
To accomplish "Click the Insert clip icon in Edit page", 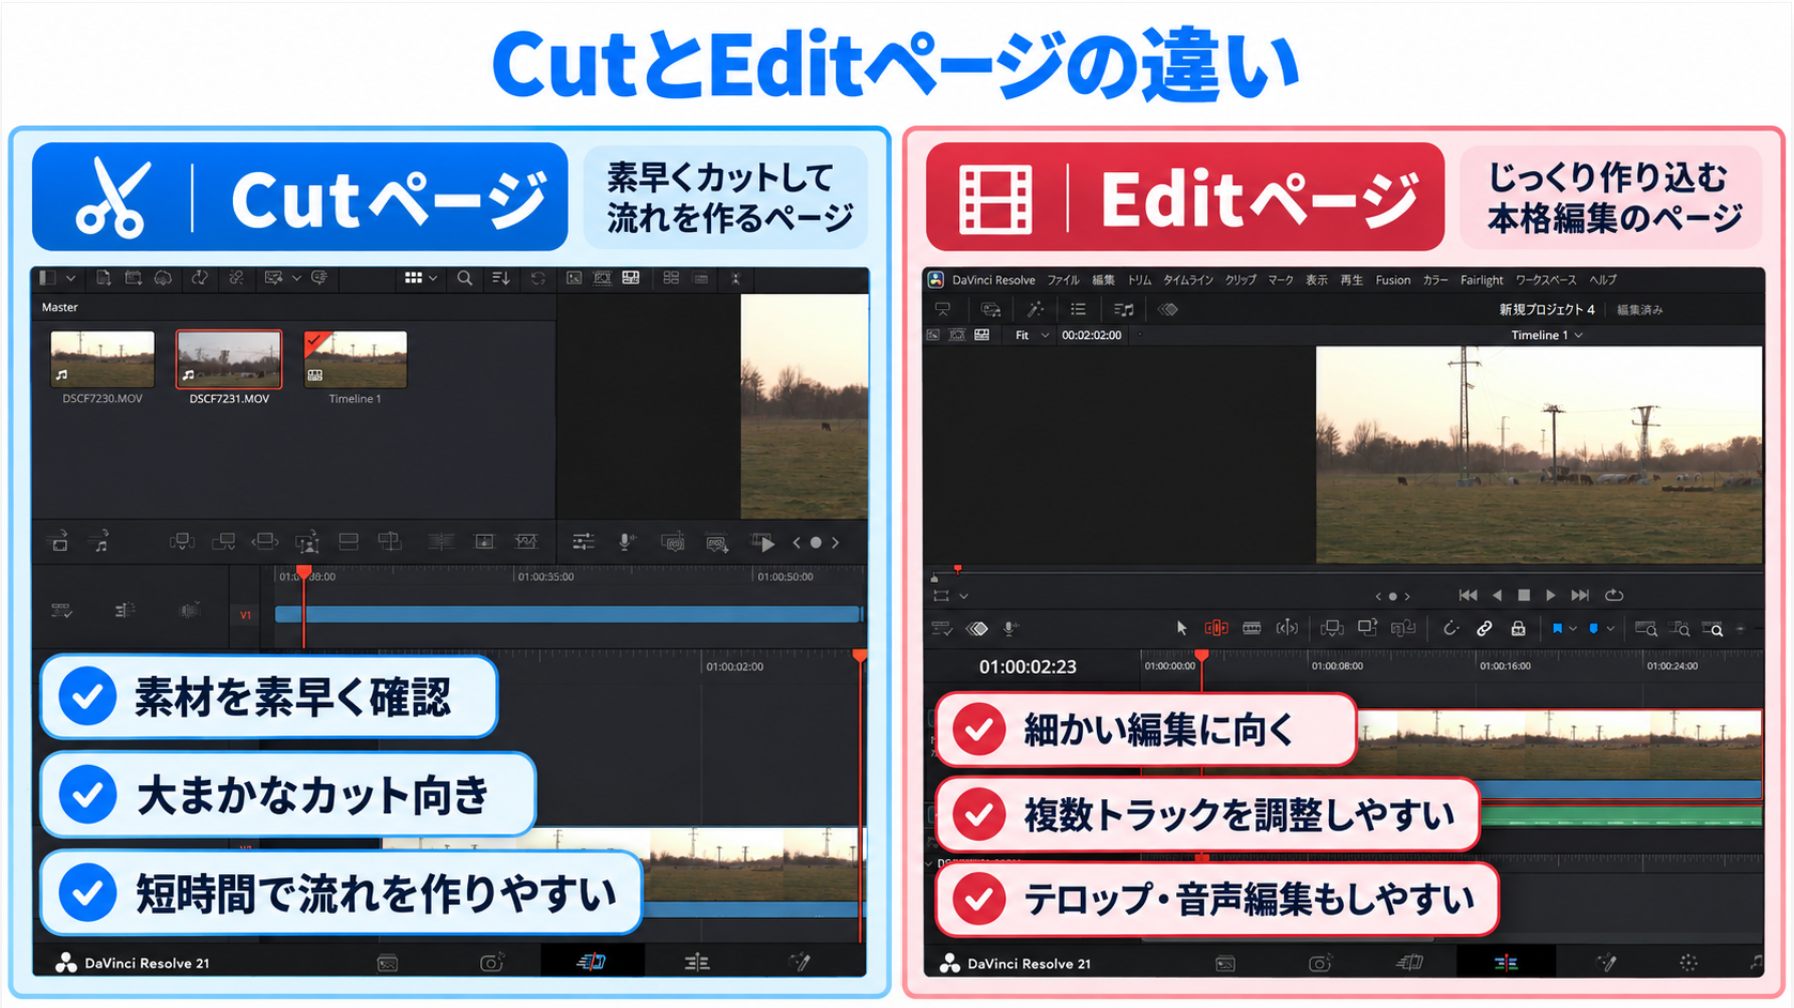I will pos(1331,628).
